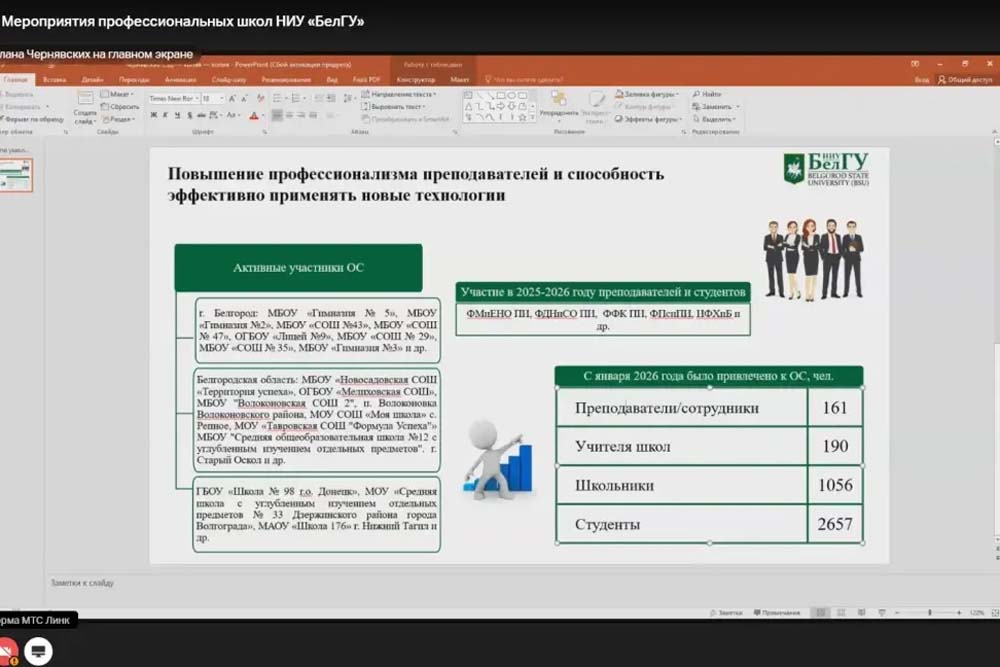The width and height of the screenshot is (1000, 667).
Task: Click the zoom slider in the status bar
Action: coord(930,612)
